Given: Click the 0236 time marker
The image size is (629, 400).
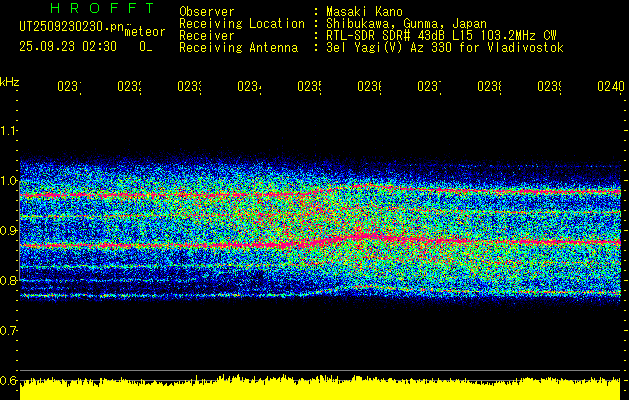Looking at the screenshot, I should [369, 86].
